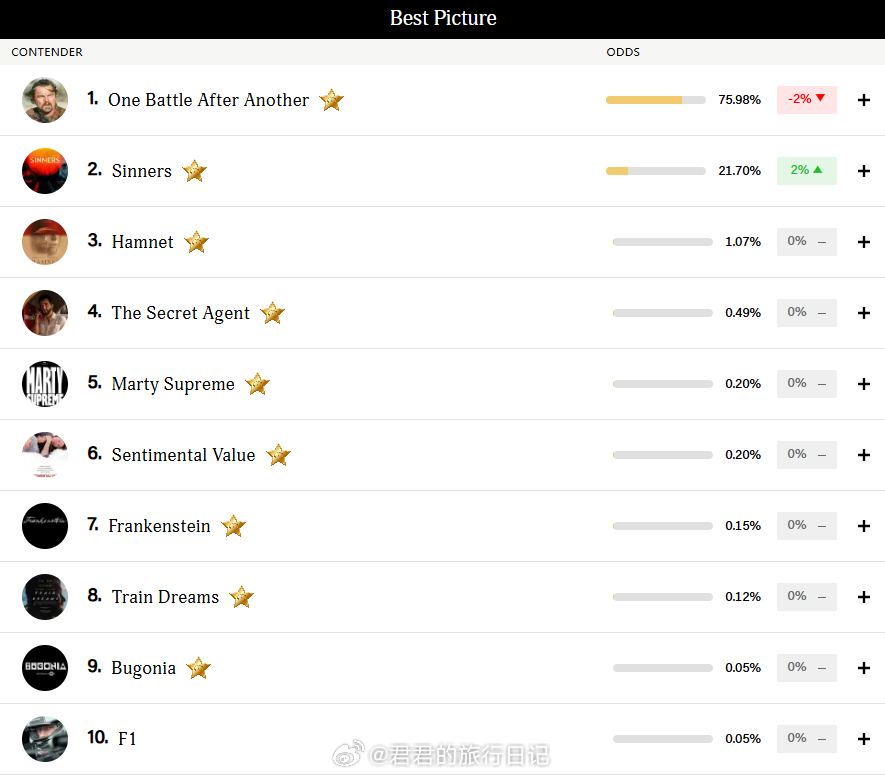Click the gold star next to Marty Supreme

(x=257, y=384)
